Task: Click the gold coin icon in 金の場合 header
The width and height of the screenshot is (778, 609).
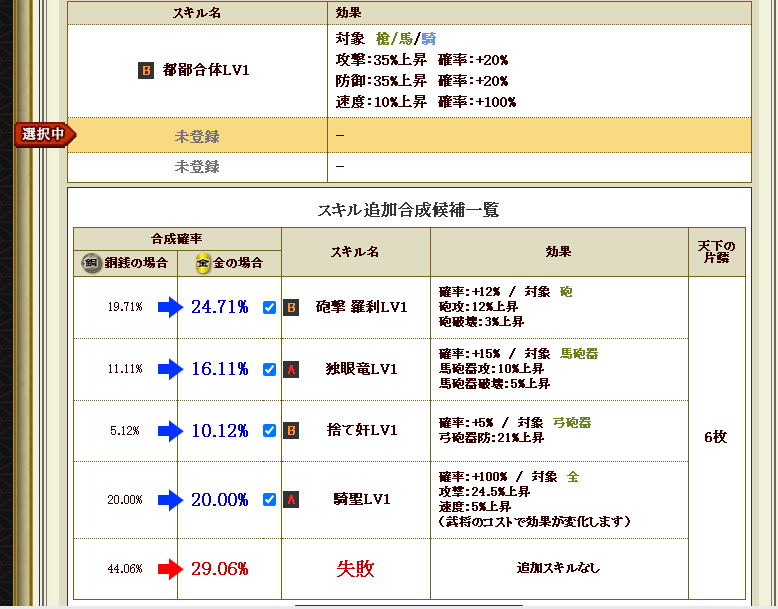Action: point(202,263)
